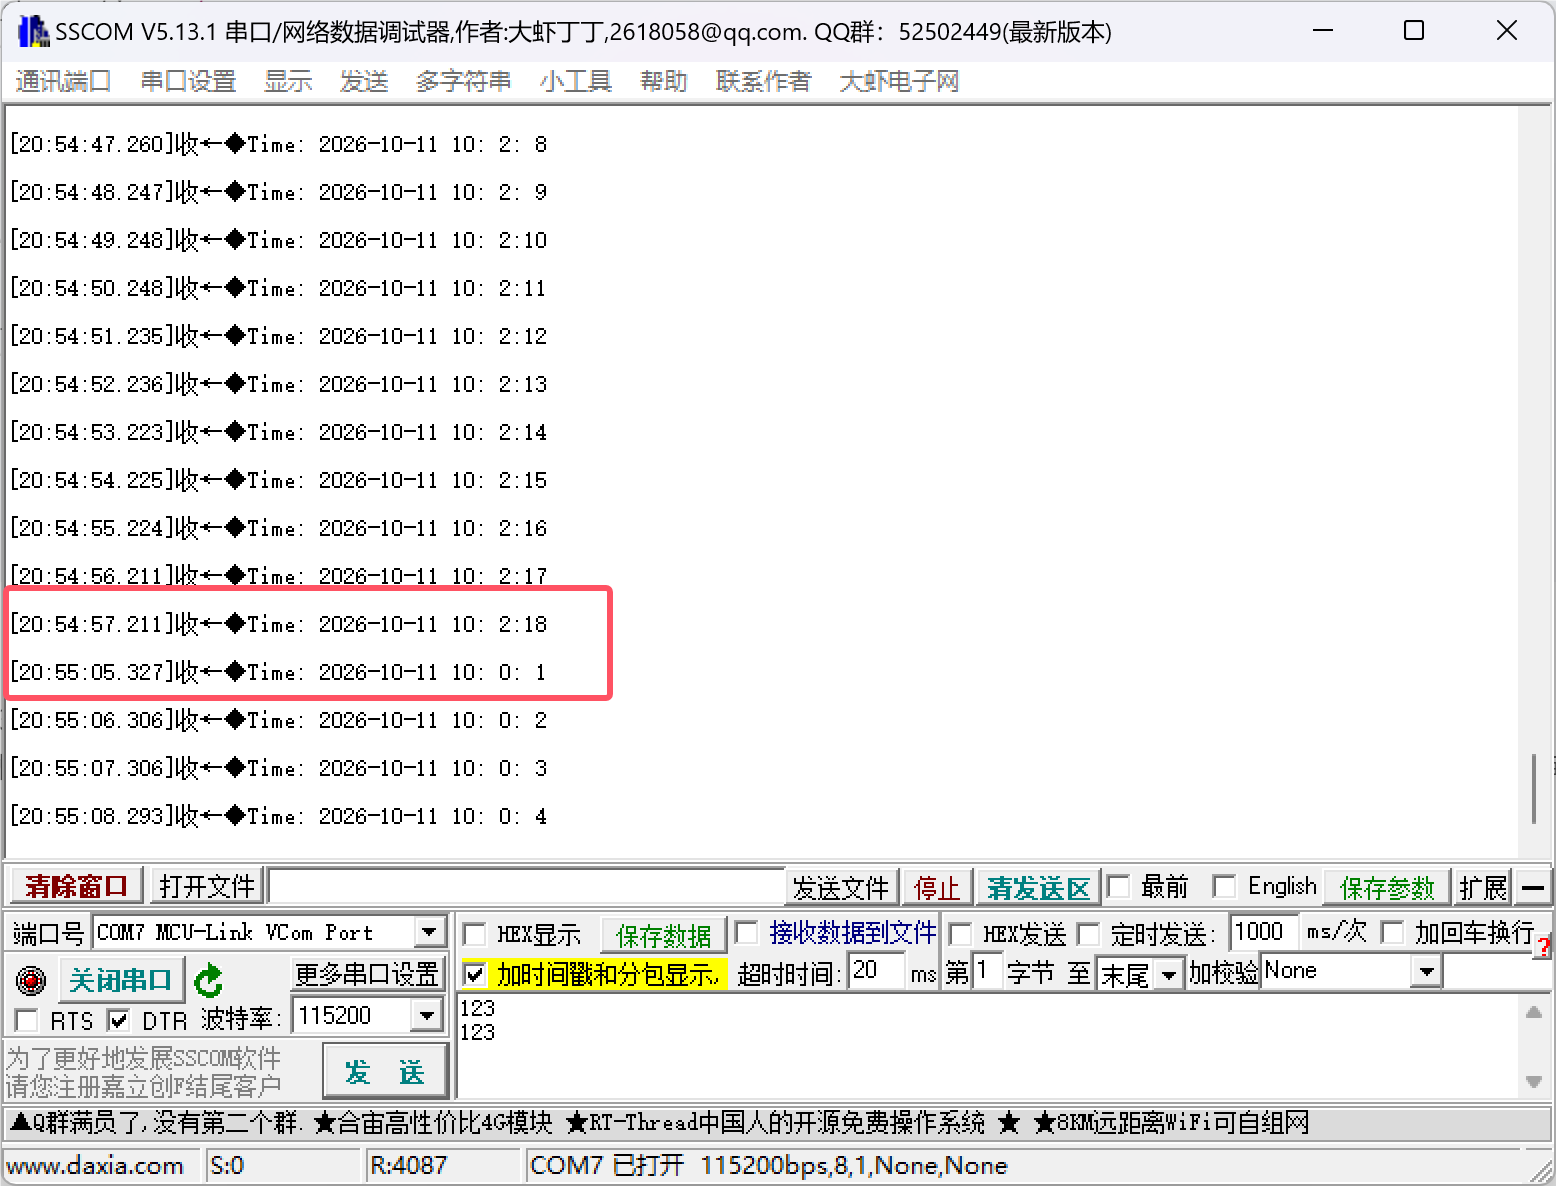Click the 更多串口设置 button
The width and height of the screenshot is (1556, 1186).
point(367,973)
